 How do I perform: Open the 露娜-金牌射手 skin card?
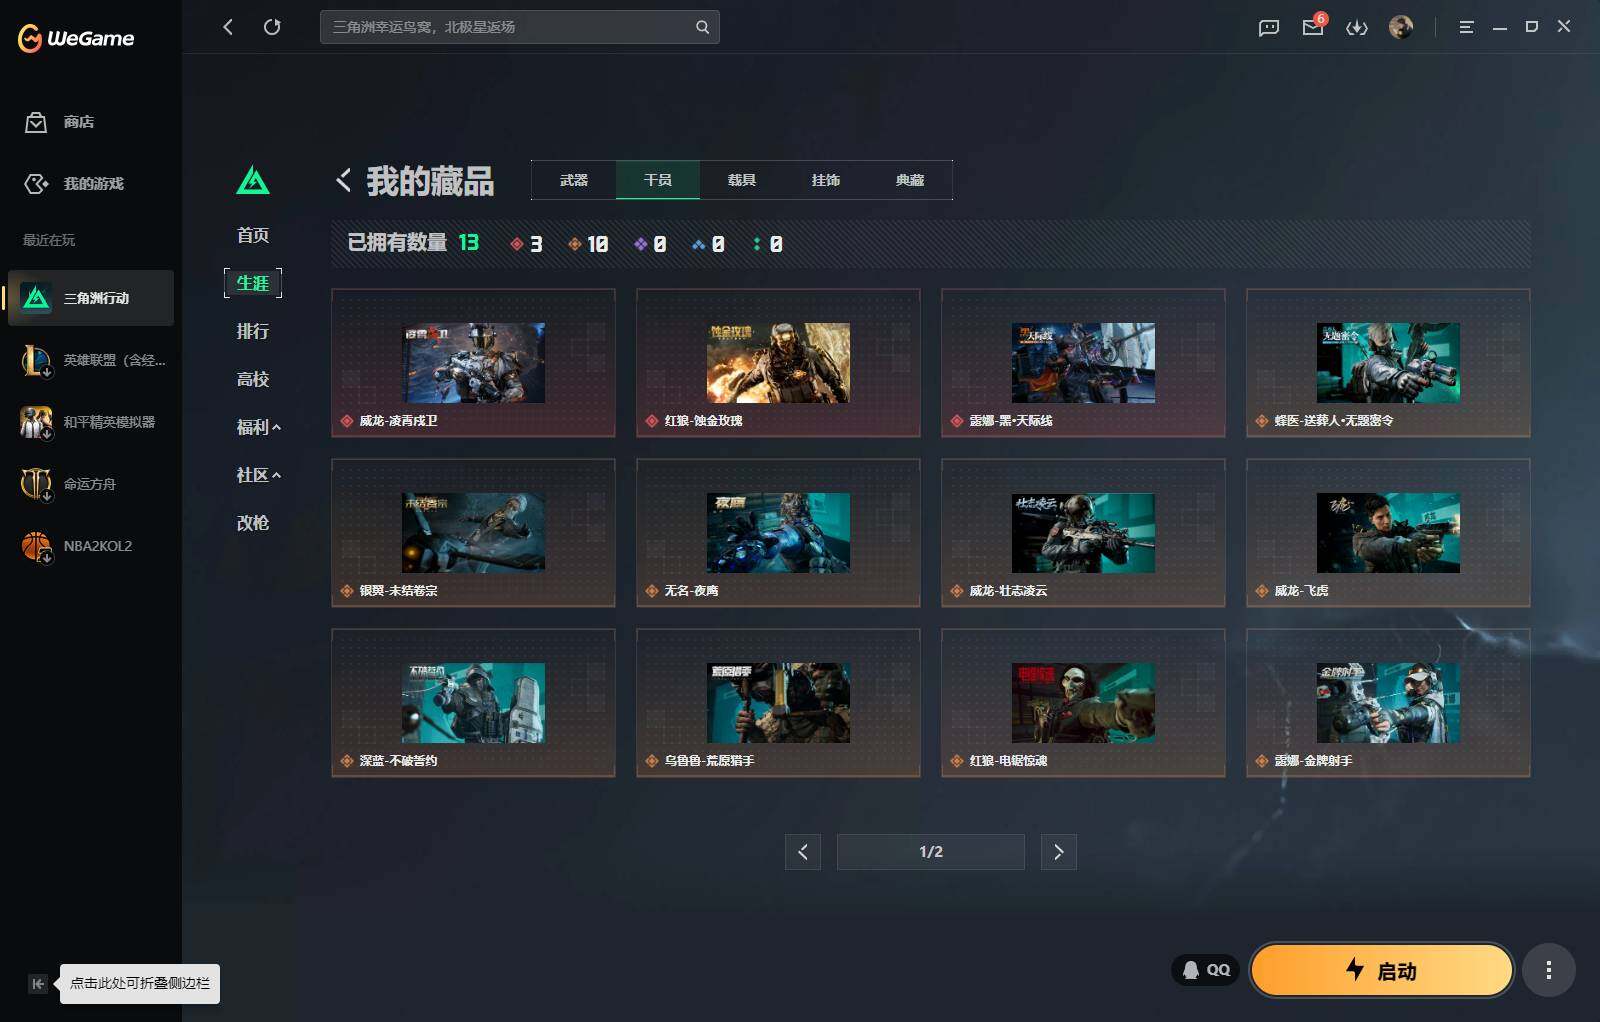click(1388, 703)
